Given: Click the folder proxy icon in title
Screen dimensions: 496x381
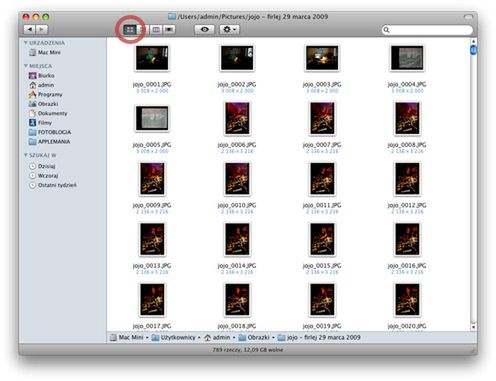Looking at the screenshot, I should 172,16.
